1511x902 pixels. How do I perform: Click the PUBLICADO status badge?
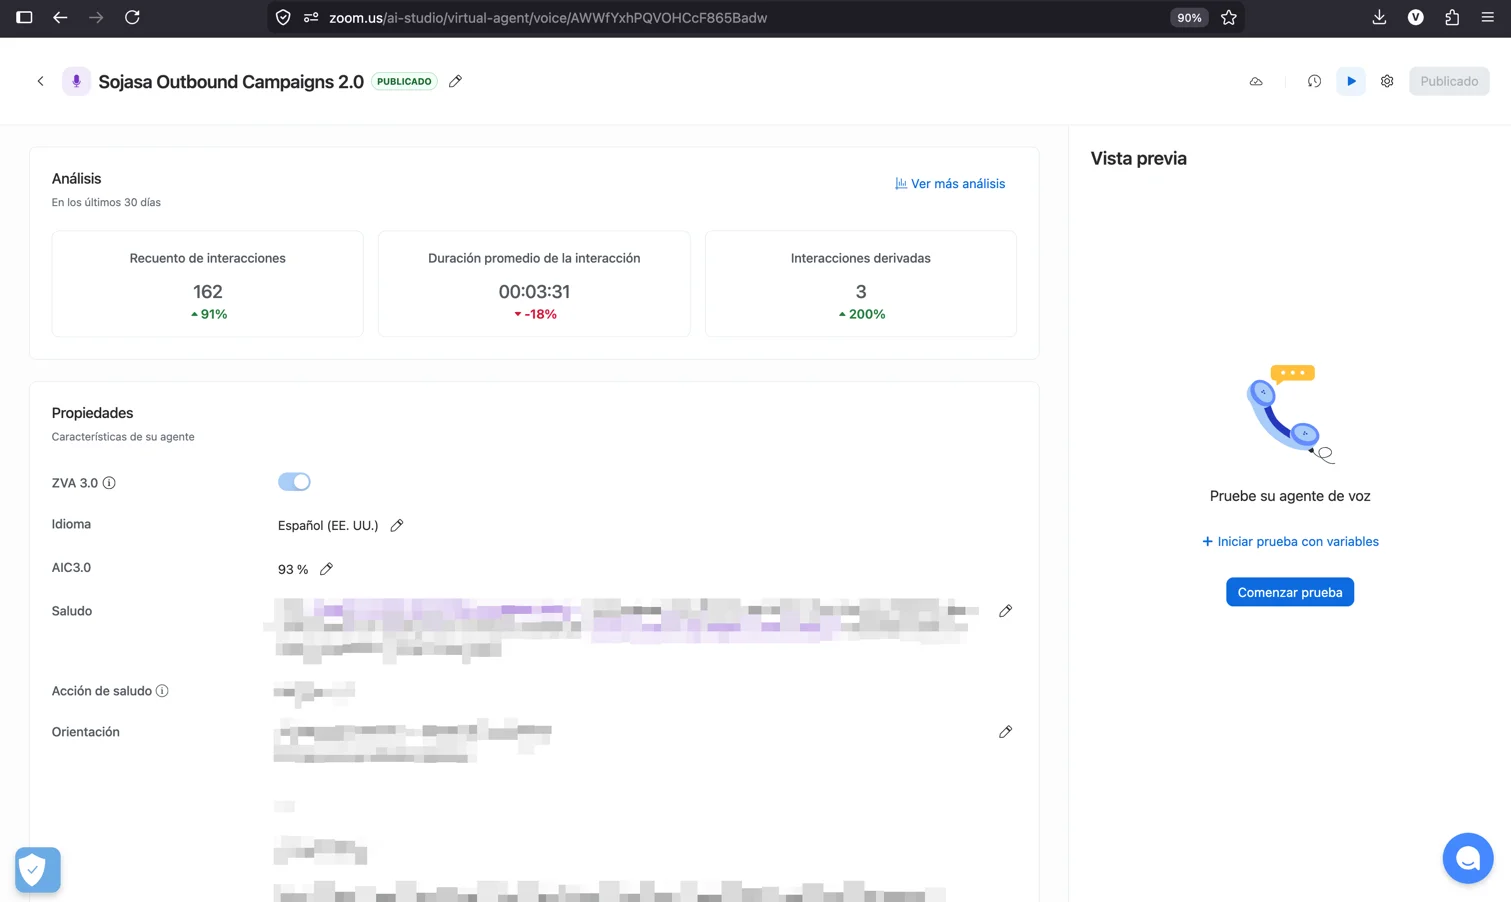tap(404, 81)
